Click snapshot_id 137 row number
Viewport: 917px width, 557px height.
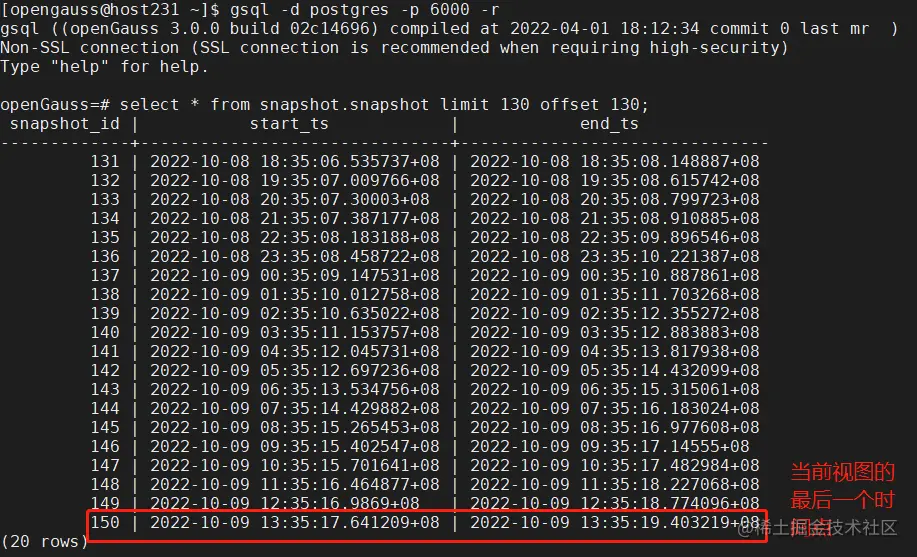point(105,276)
